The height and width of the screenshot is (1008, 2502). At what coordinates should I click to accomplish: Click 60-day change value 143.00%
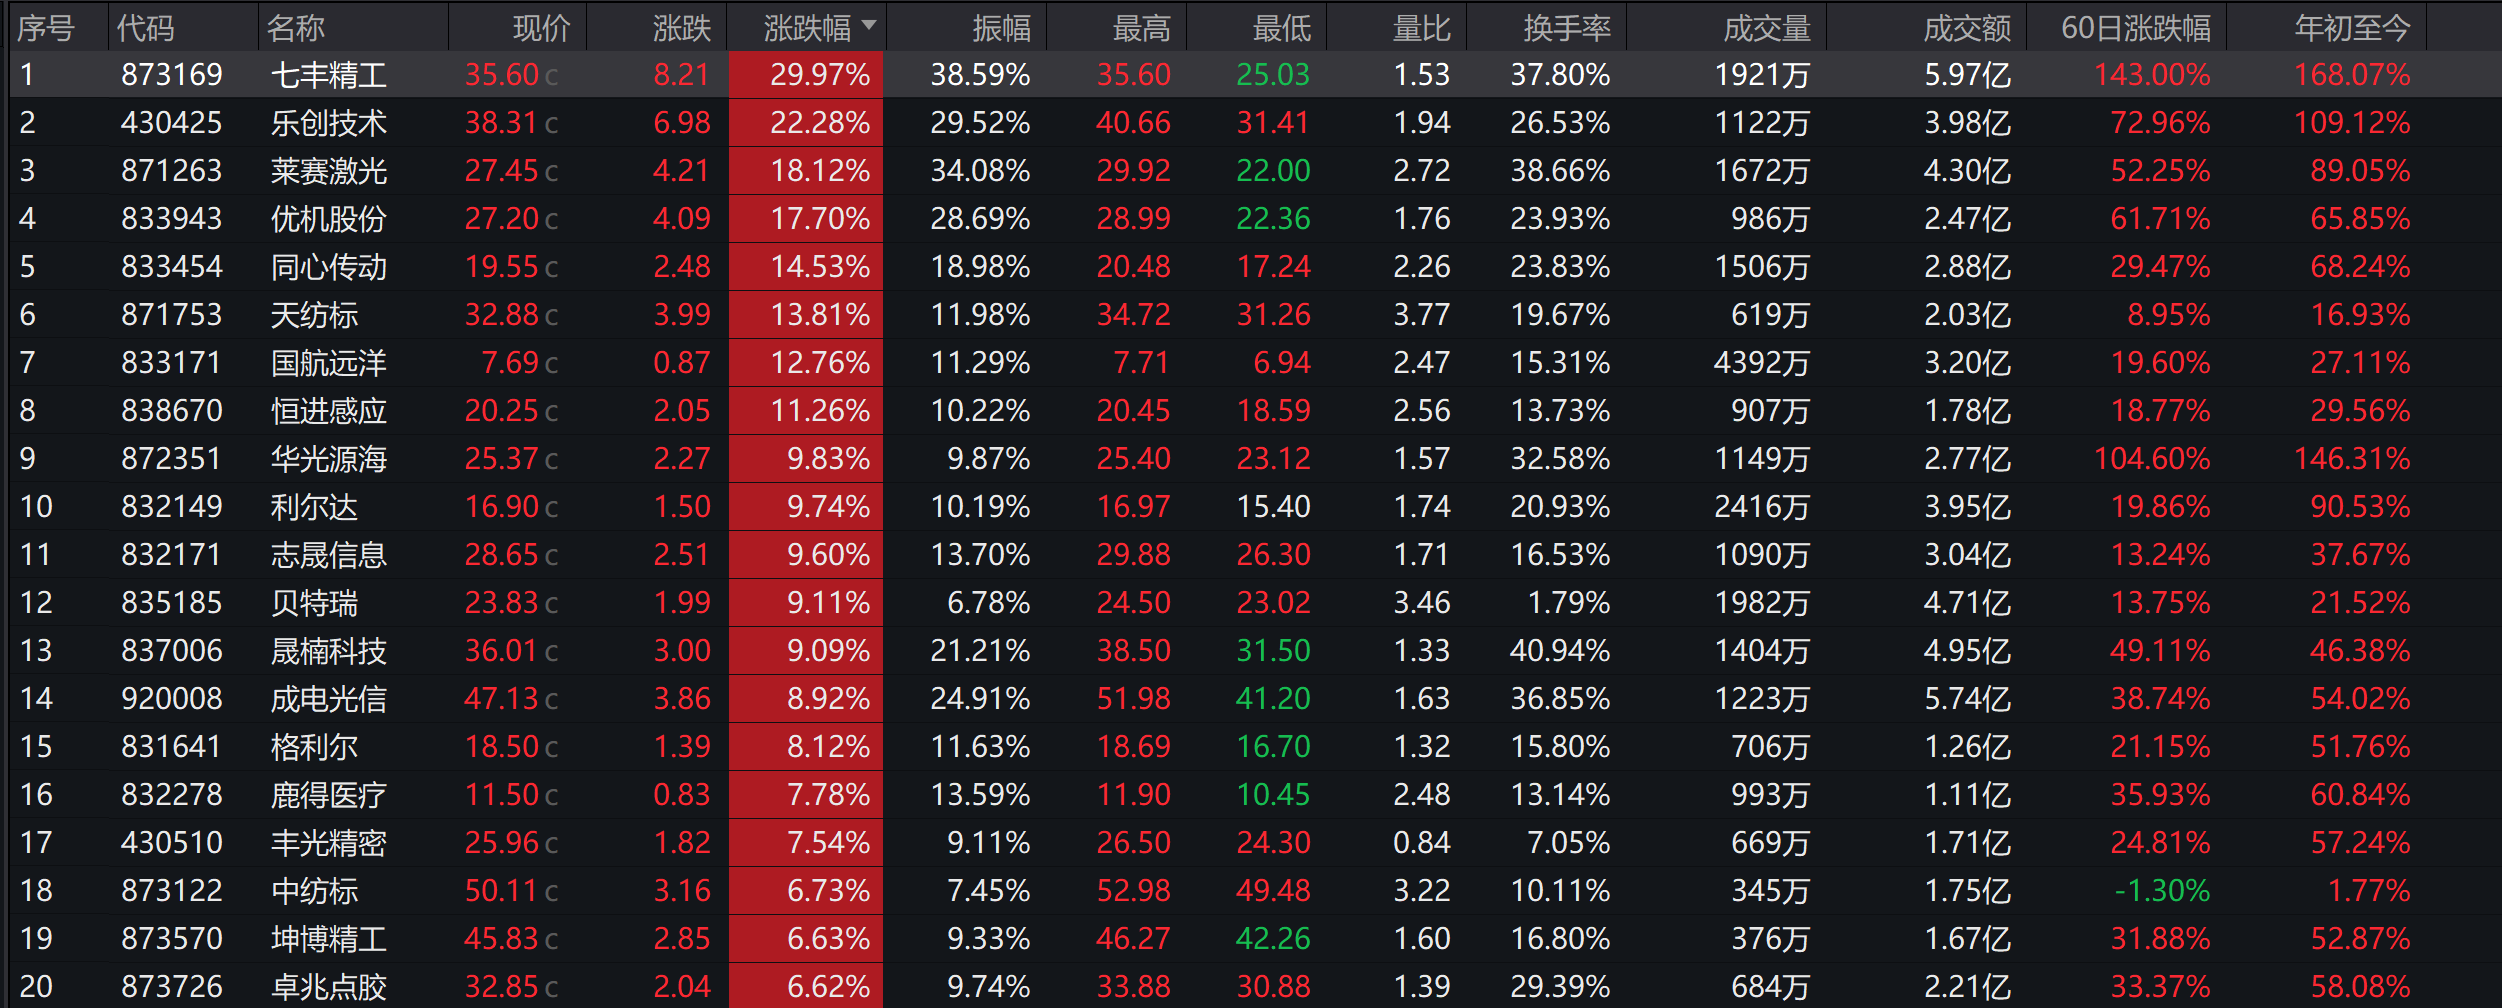coord(2152,75)
